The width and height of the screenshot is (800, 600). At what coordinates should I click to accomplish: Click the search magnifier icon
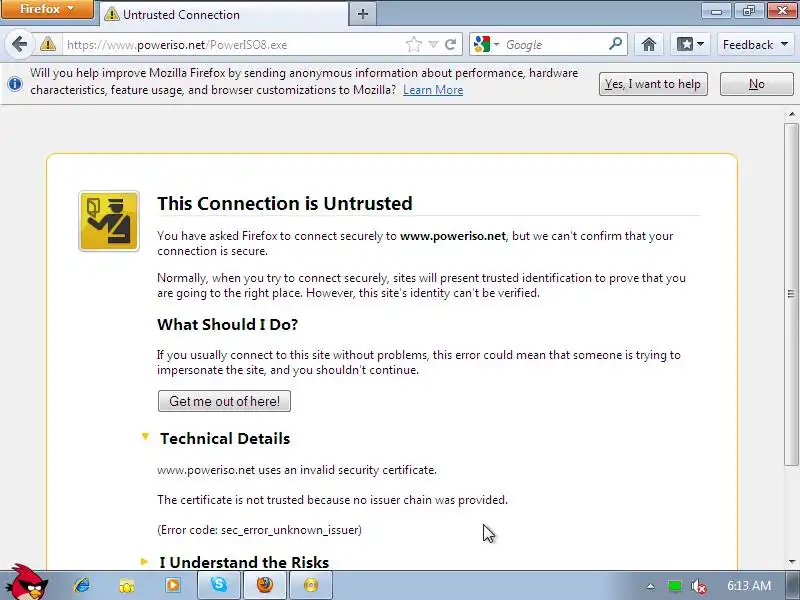pos(616,44)
